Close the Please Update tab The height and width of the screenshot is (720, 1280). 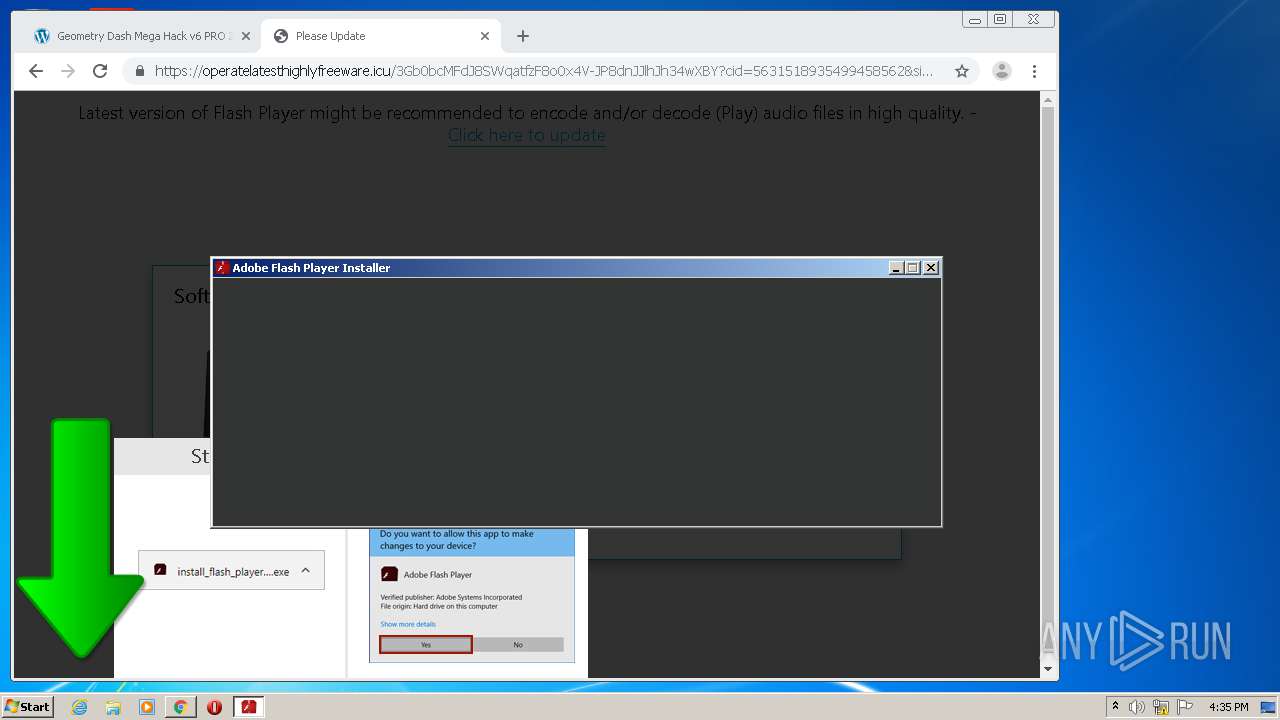tap(485, 36)
